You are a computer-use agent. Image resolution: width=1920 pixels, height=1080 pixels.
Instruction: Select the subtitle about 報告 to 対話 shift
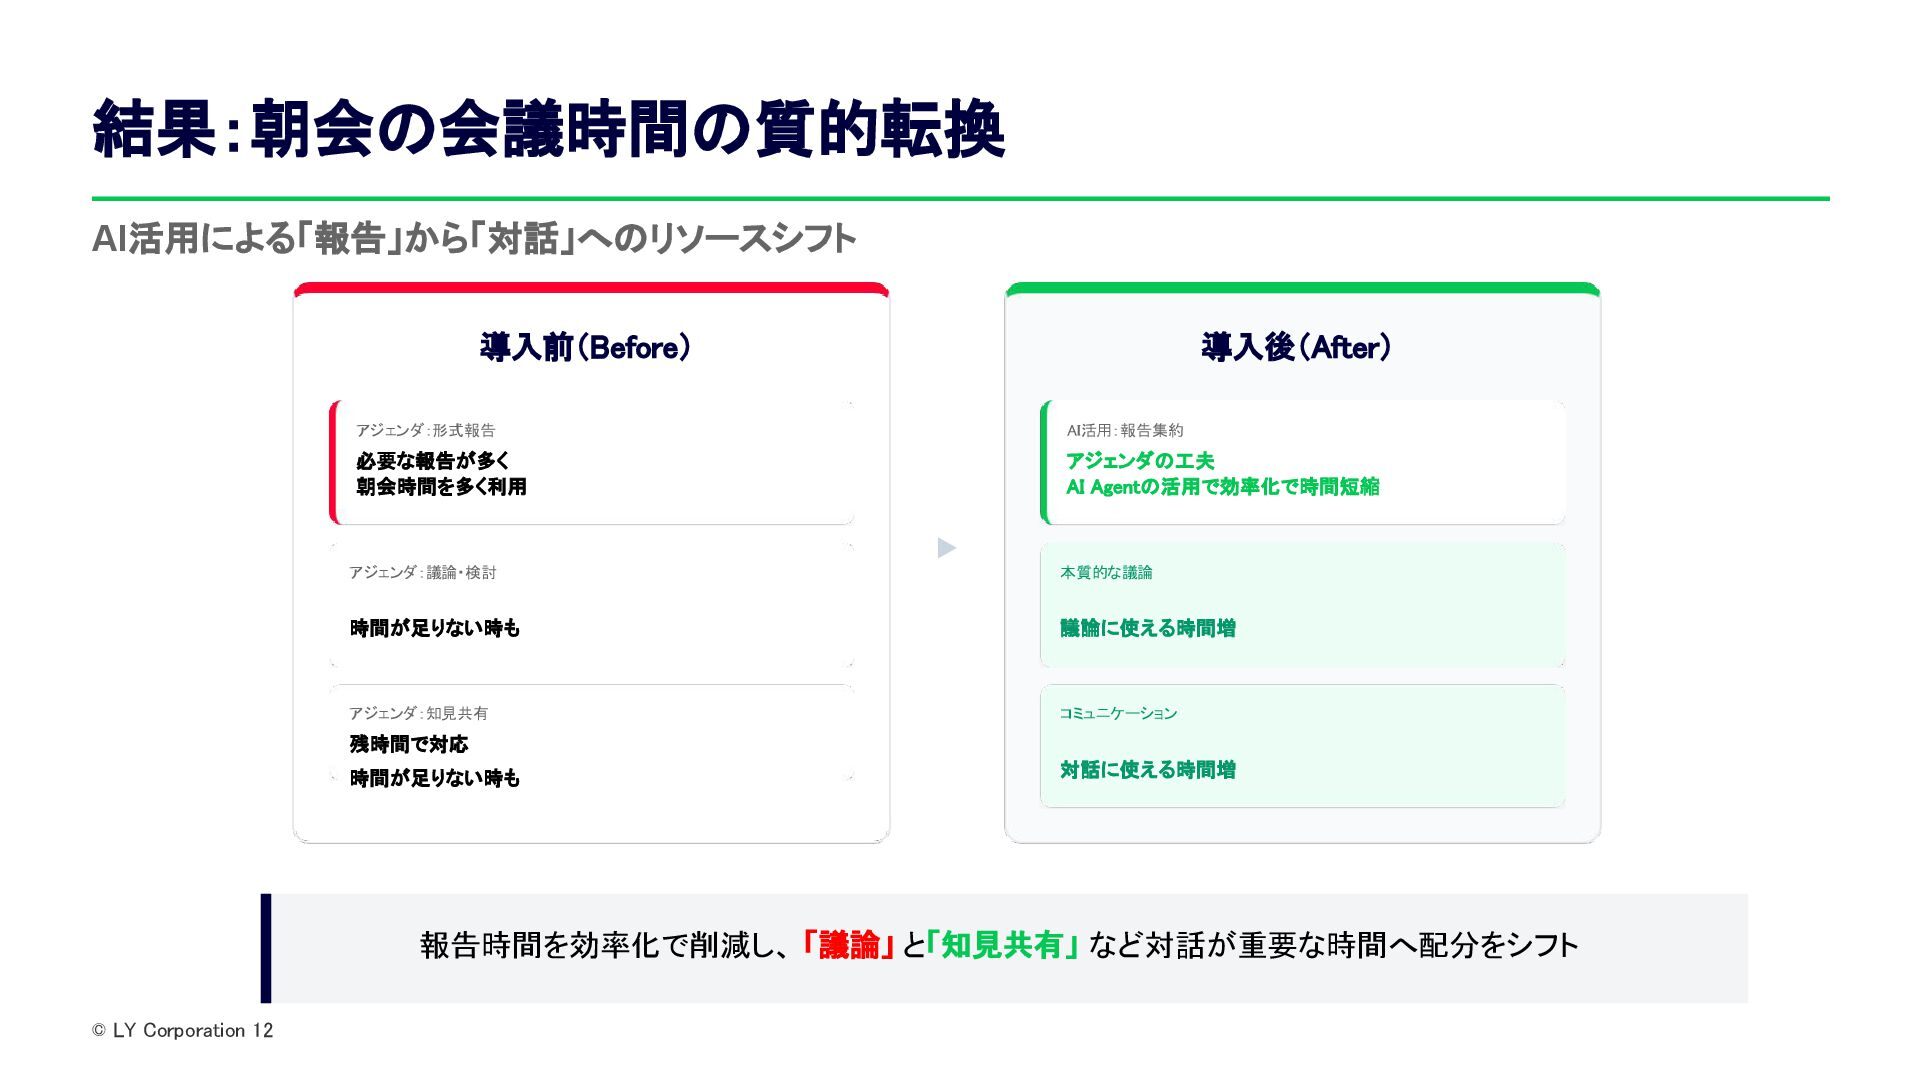pyautogui.click(x=474, y=239)
